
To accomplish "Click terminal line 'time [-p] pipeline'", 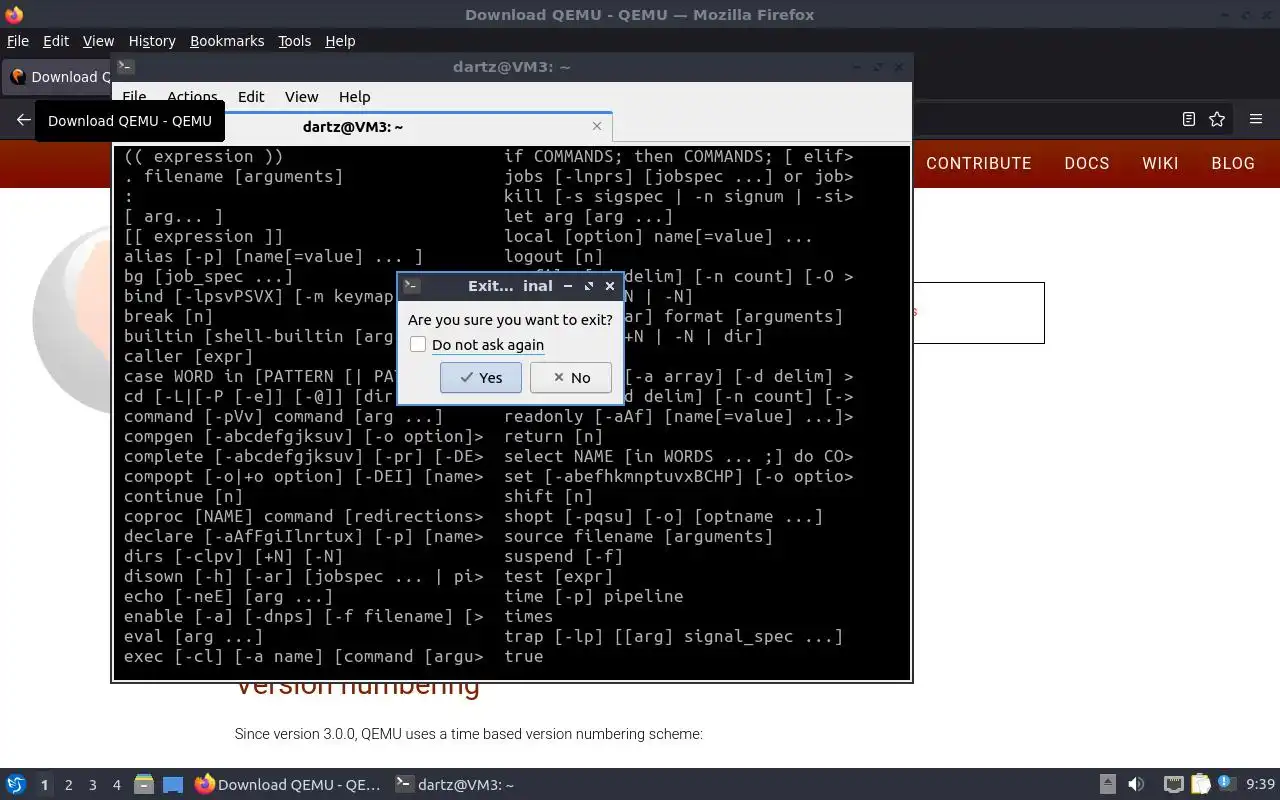I will click(593, 596).
